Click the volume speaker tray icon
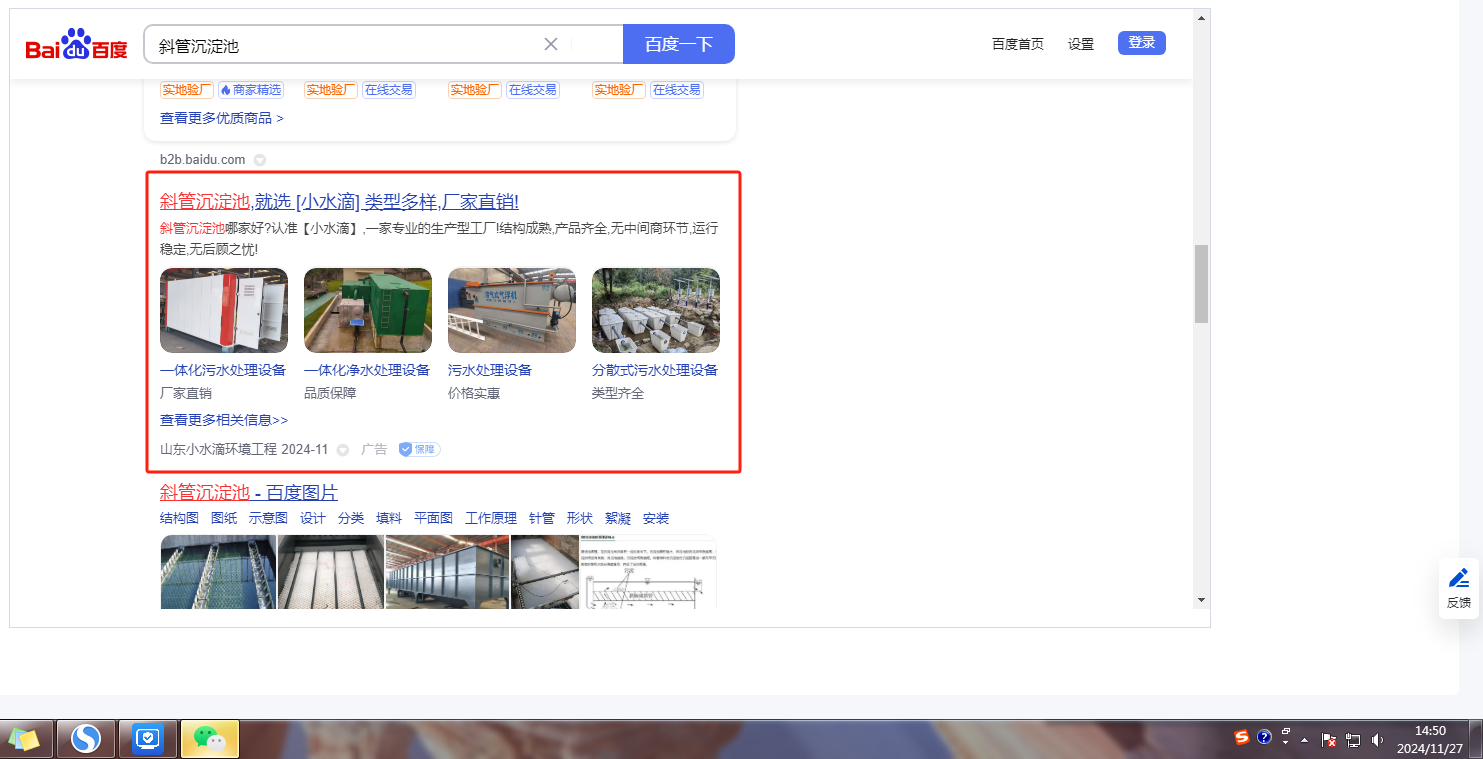 click(1377, 740)
